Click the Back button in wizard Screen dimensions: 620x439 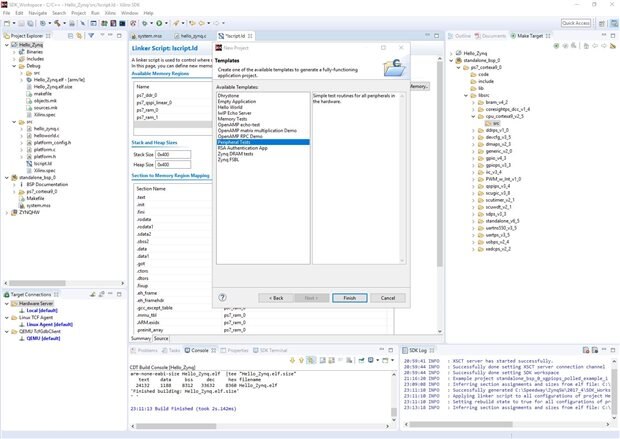coord(277,297)
